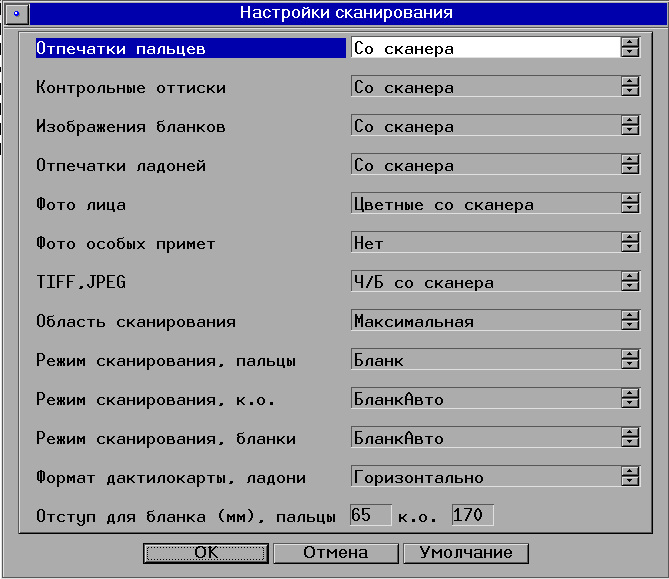Screen dimensions: 669x579
Task: Click spinner arrows for Режим сканирования, бланки
Action: [630, 437]
